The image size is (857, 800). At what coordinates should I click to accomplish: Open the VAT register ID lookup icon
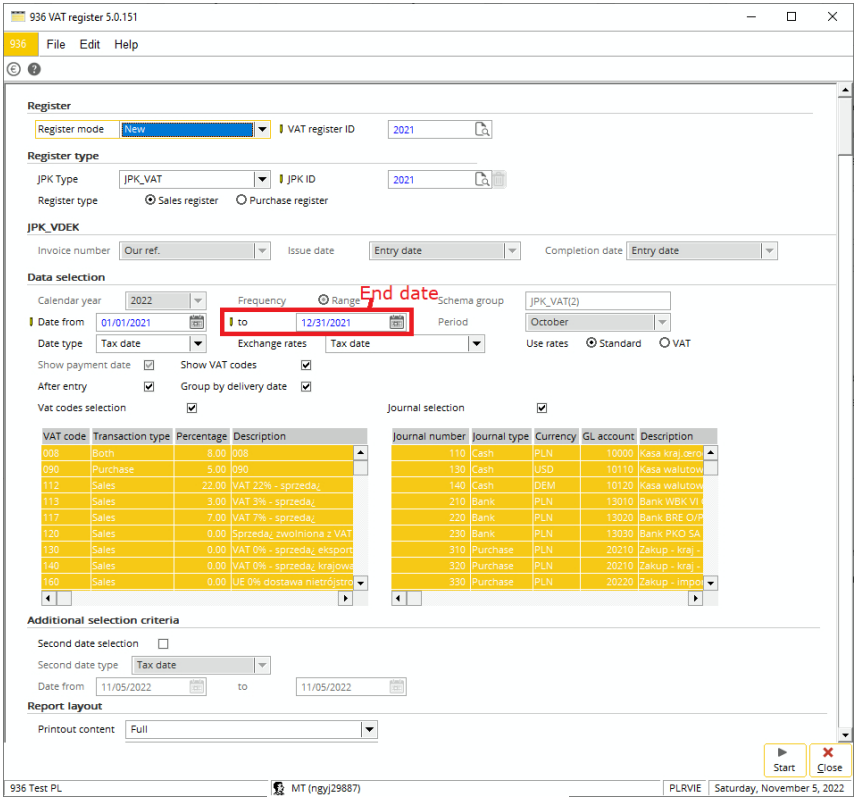click(x=482, y=129)
